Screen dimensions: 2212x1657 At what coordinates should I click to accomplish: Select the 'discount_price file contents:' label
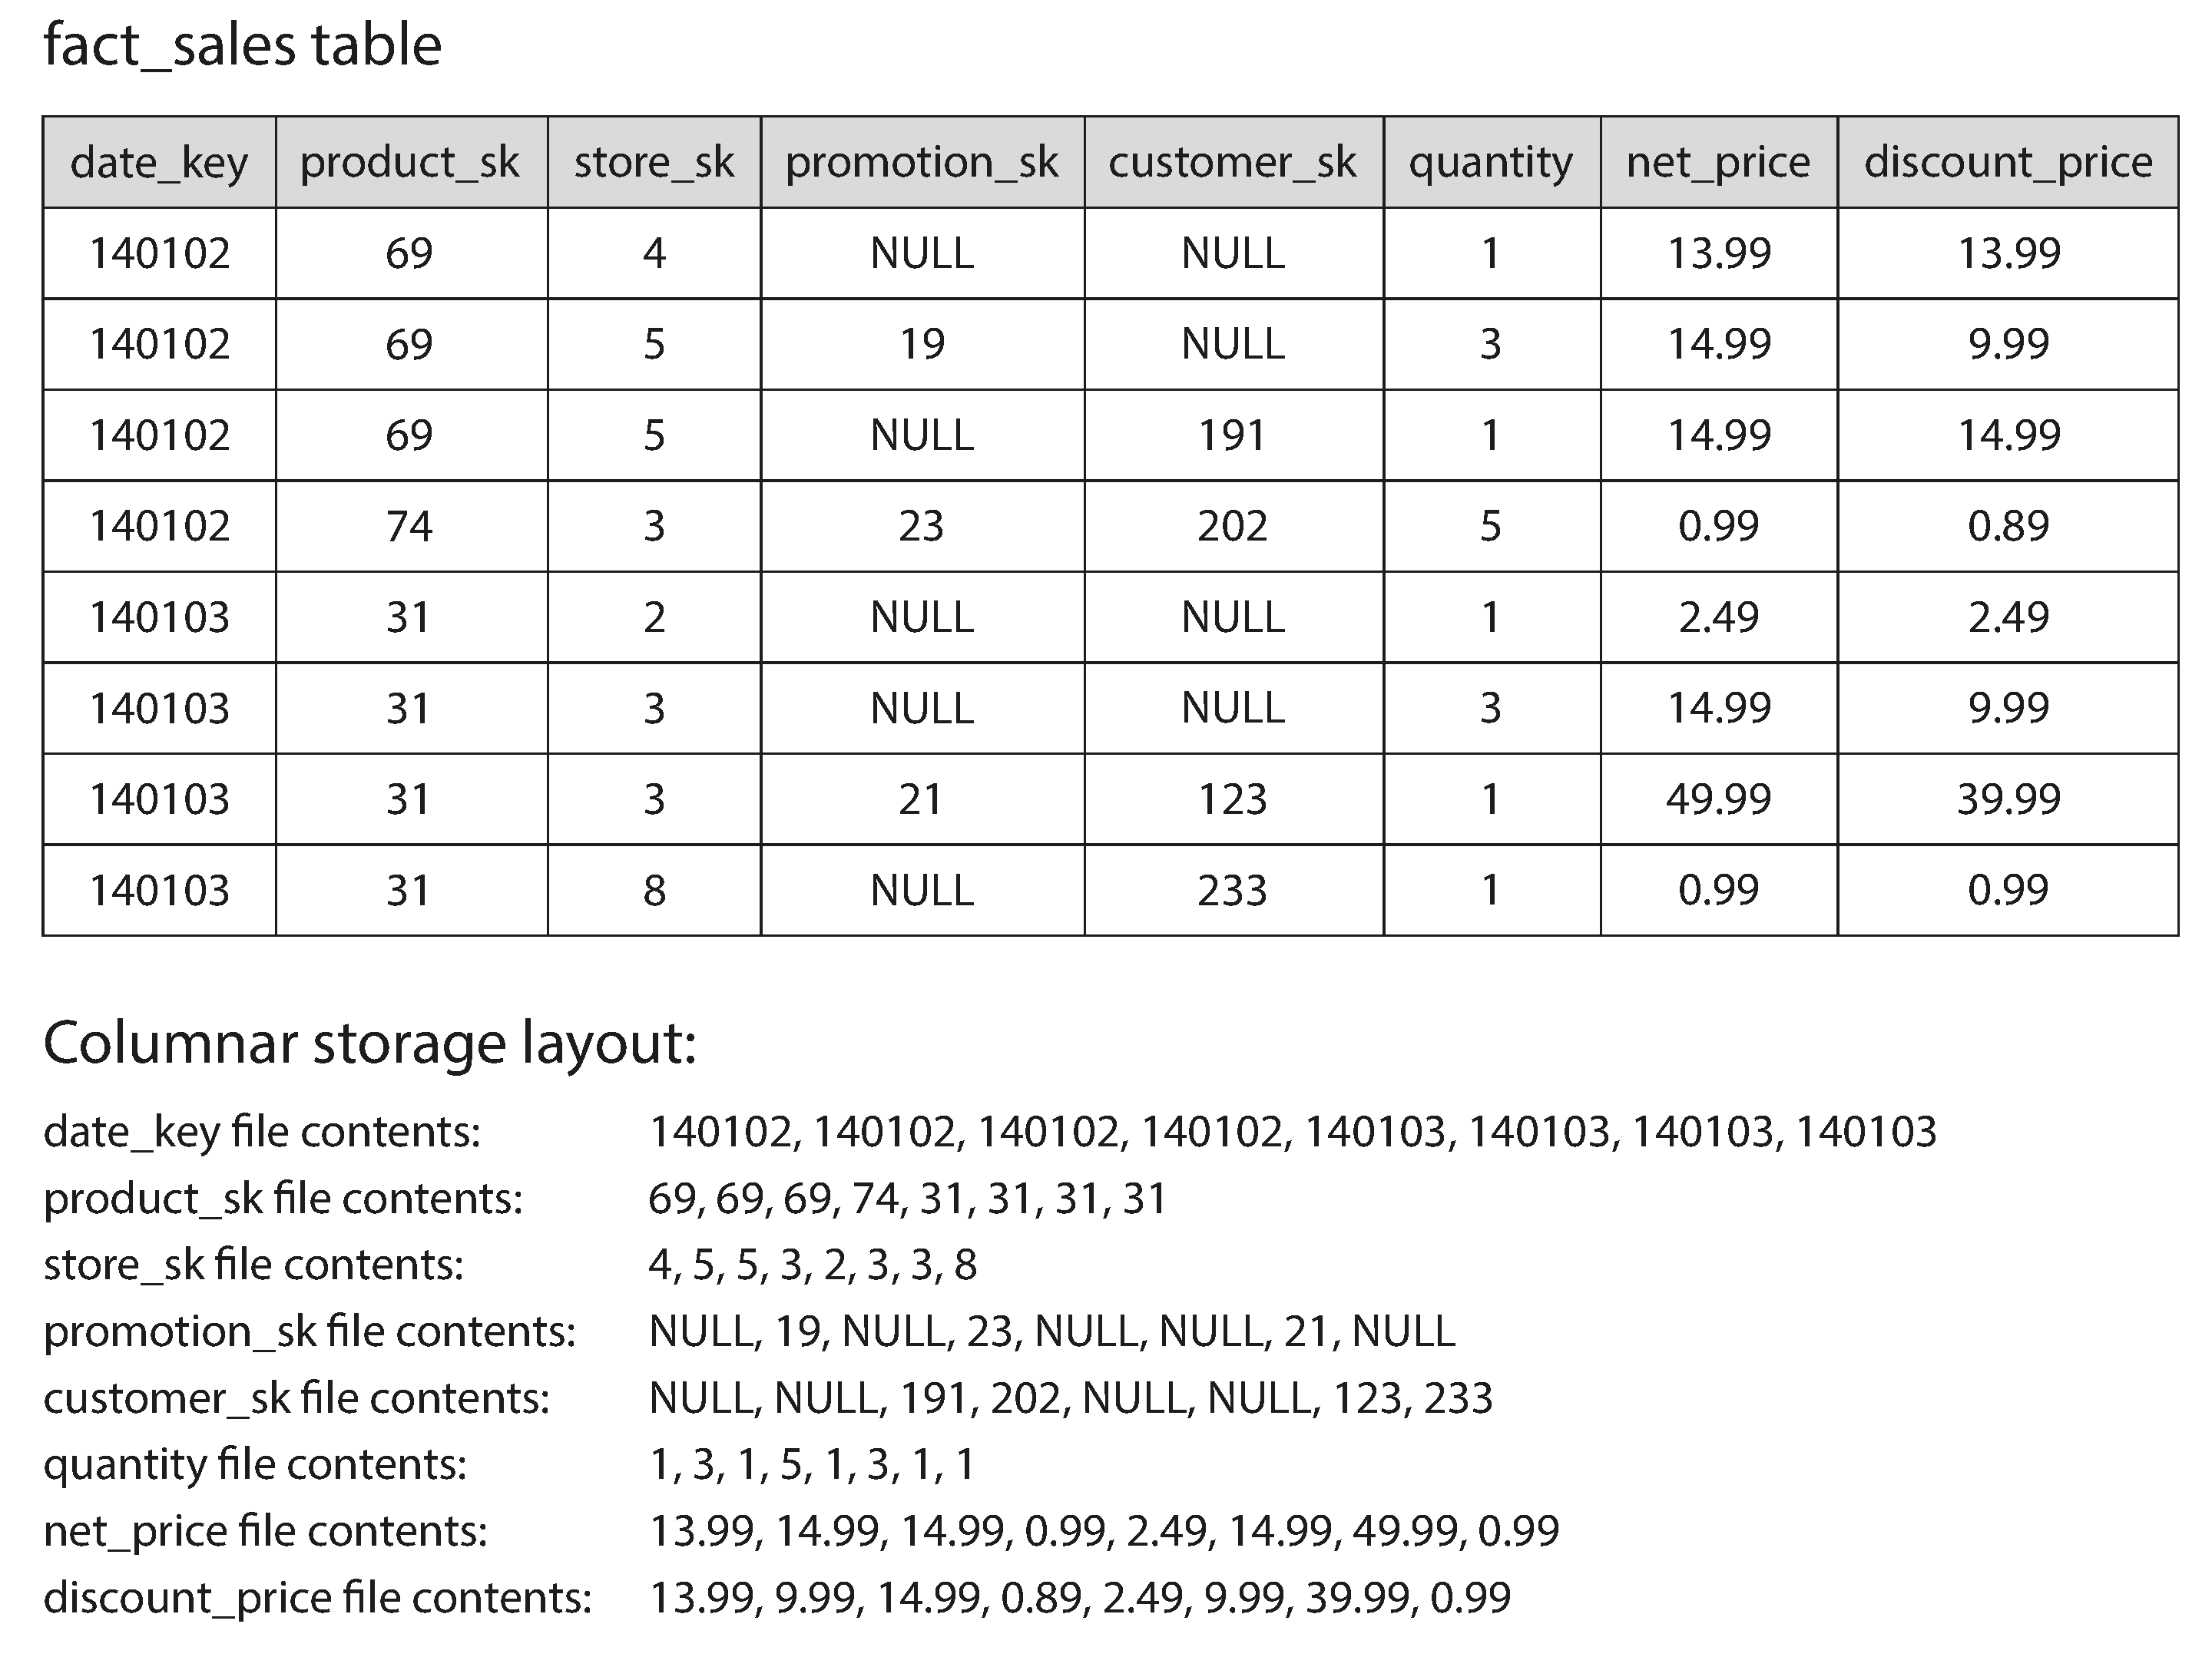coord(318,1597)
